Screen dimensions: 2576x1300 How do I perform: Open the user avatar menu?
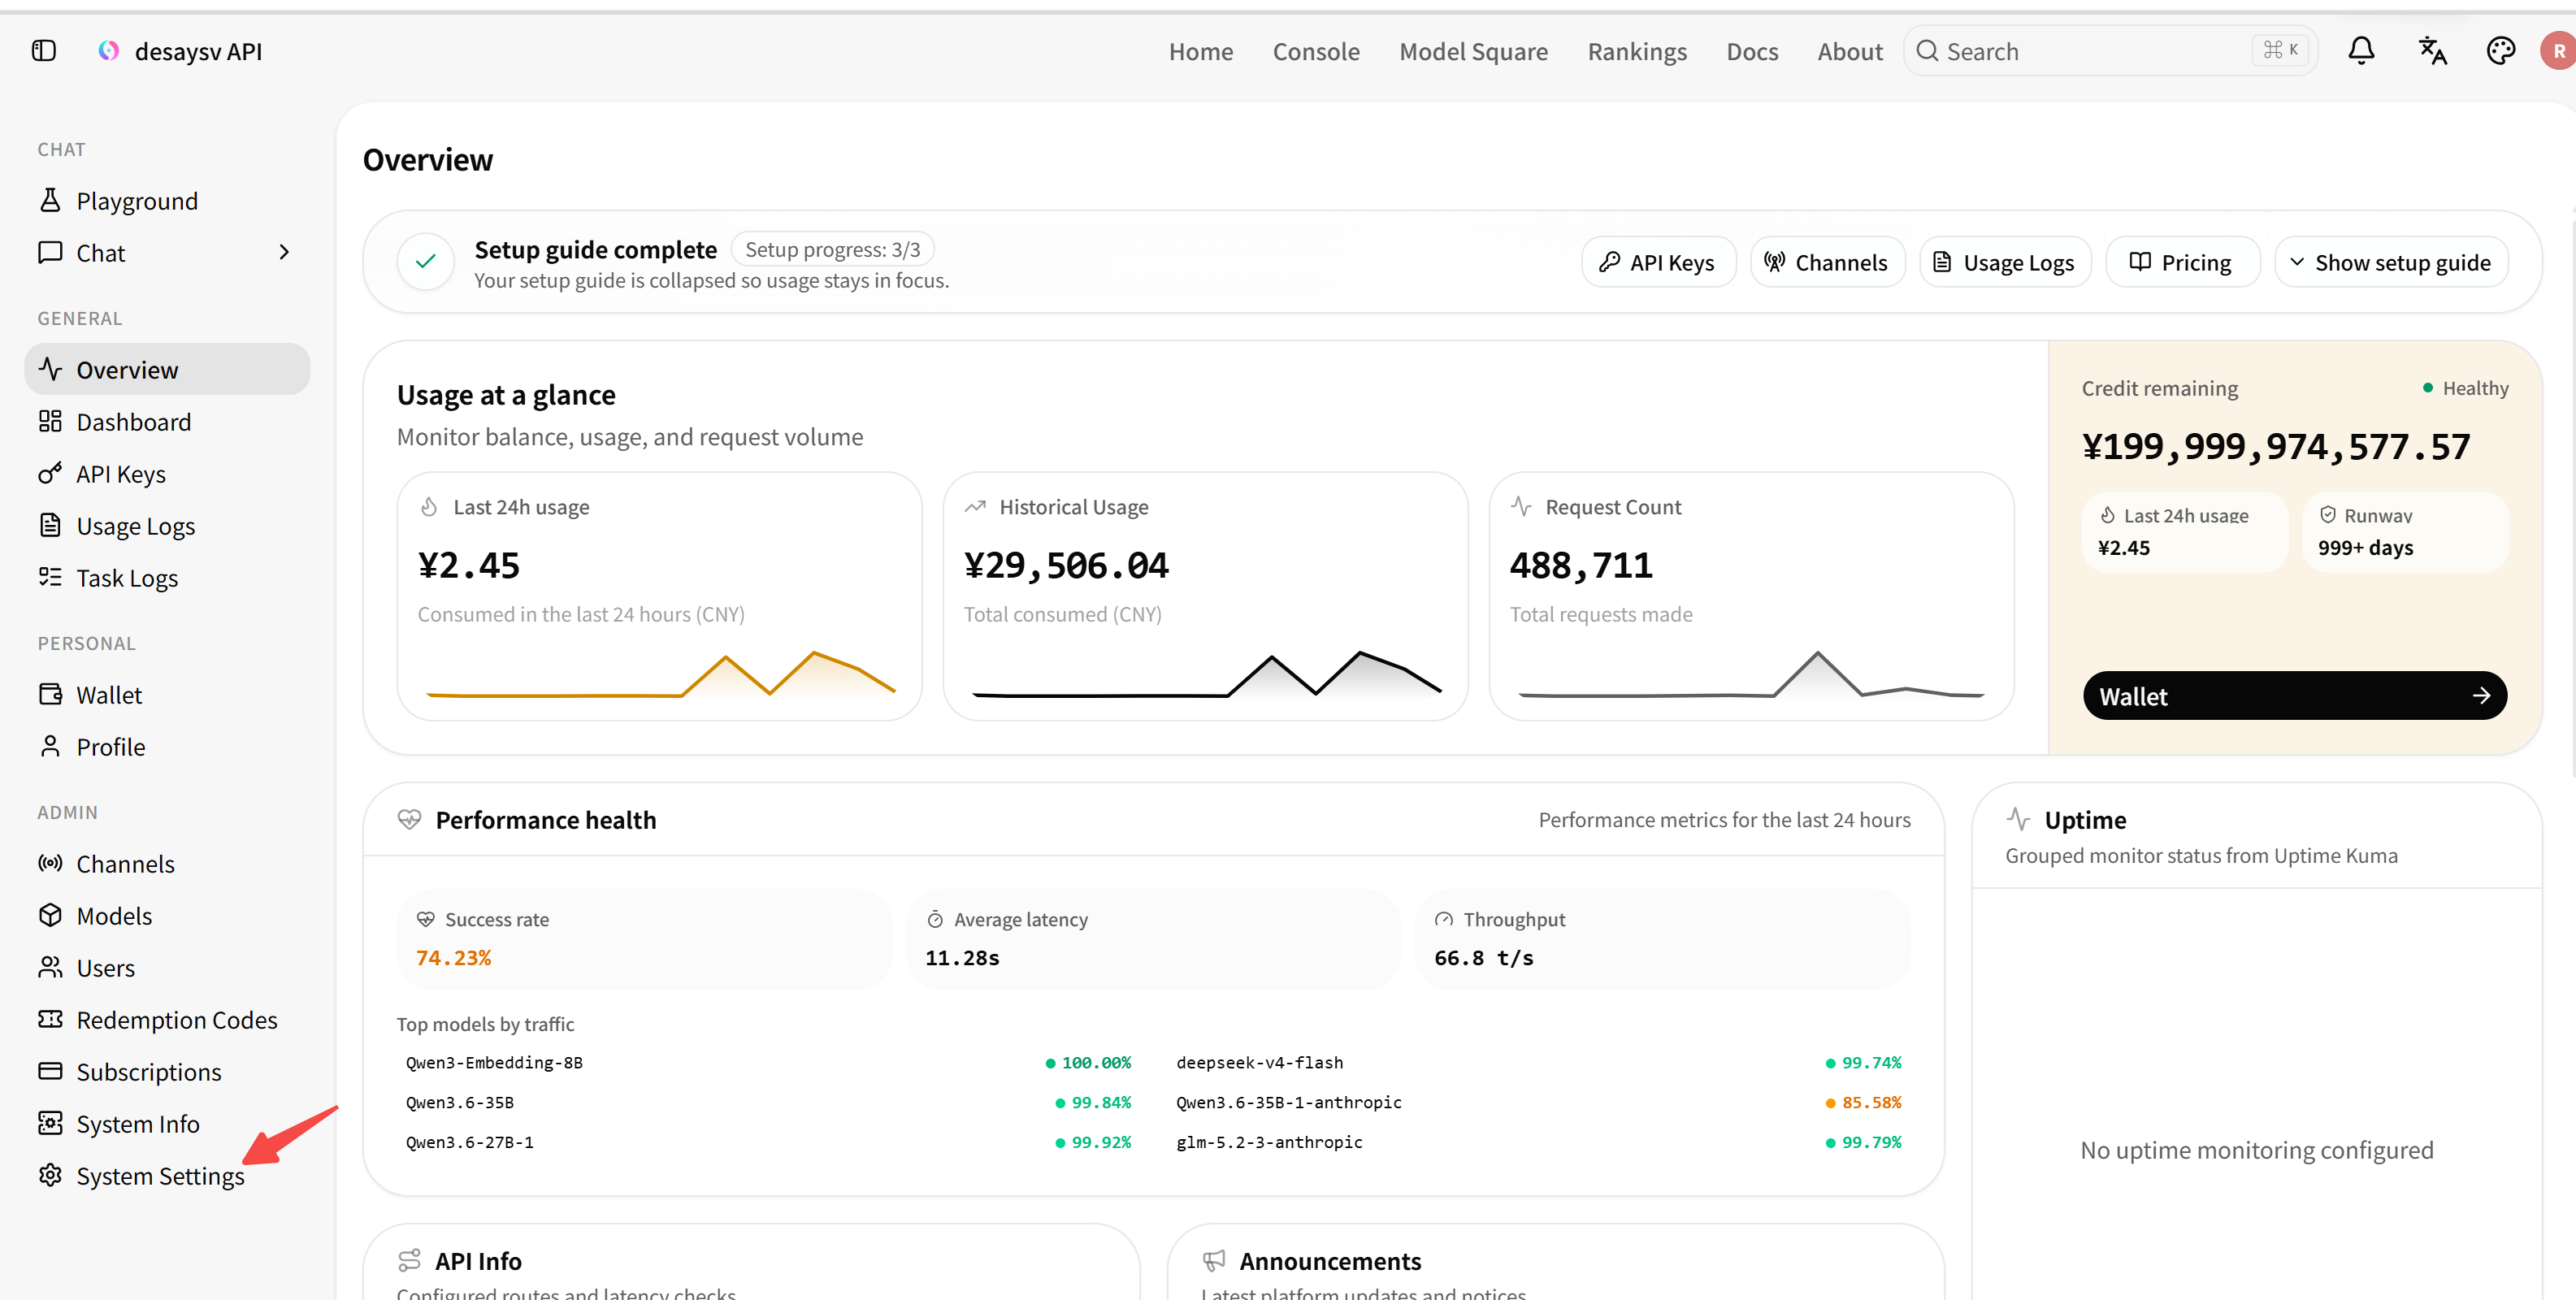click(2558, 51)
